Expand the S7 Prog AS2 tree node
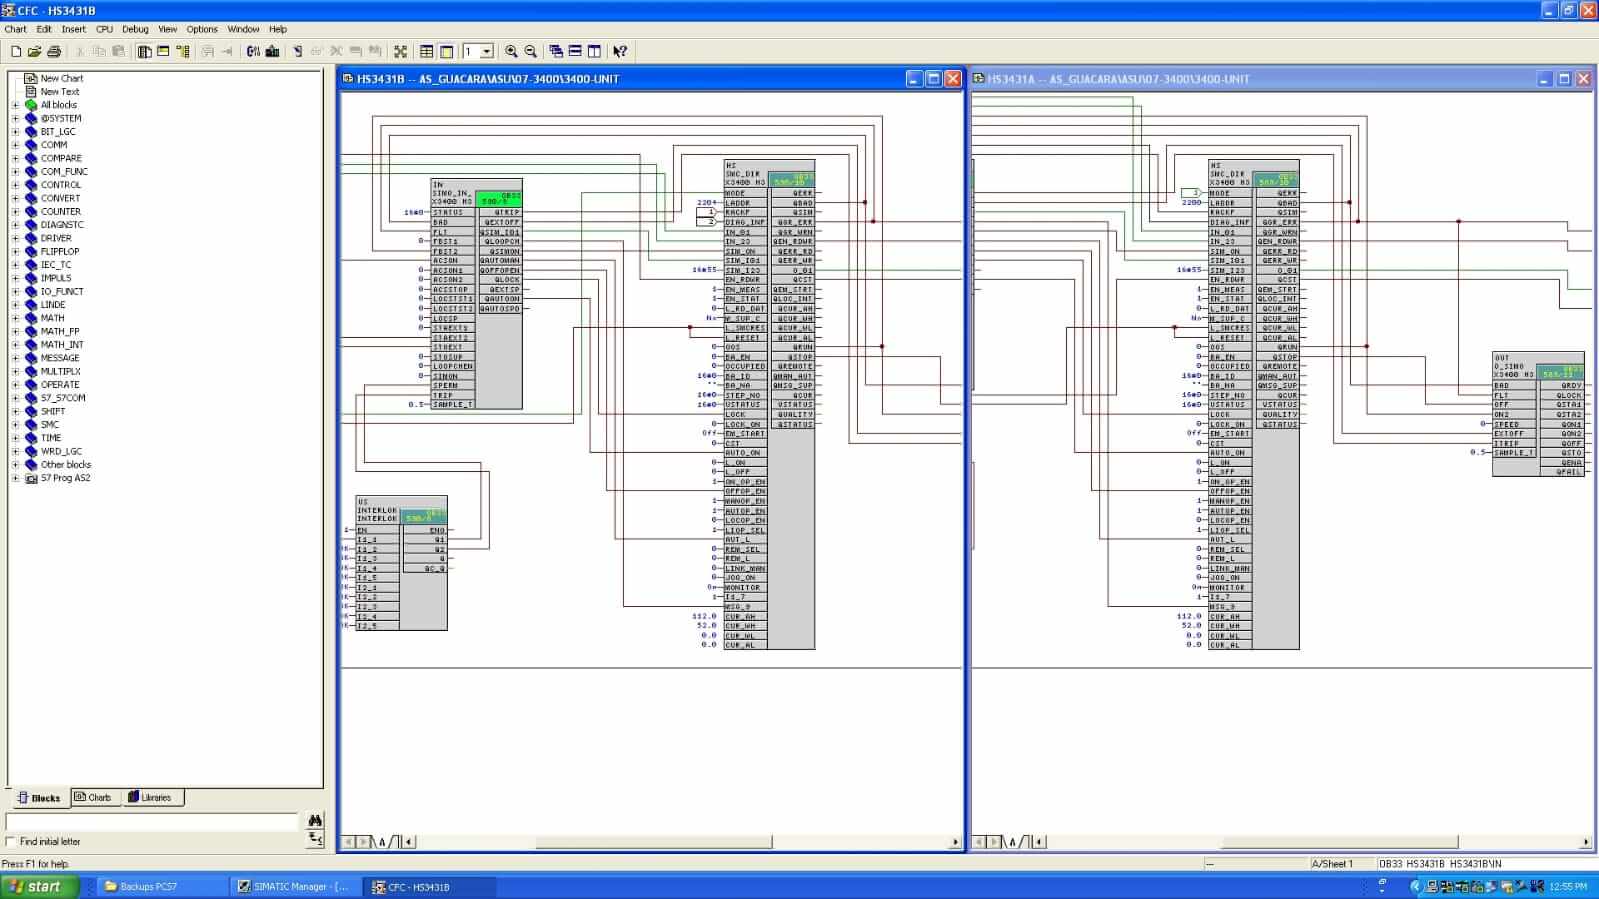This screenshot has width=1599, height=899. click(x=15, y=478)
